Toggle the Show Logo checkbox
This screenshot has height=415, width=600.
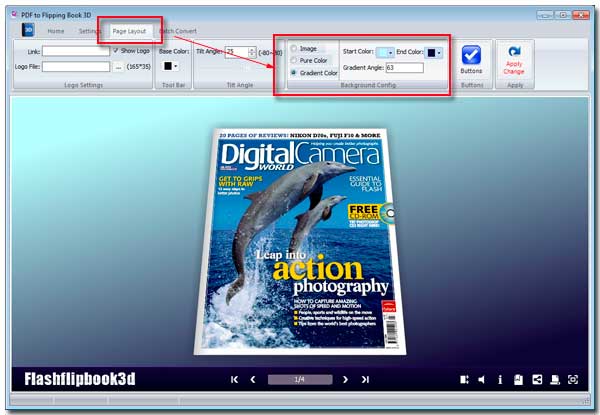pyautogui.click(x=116, y=50)
